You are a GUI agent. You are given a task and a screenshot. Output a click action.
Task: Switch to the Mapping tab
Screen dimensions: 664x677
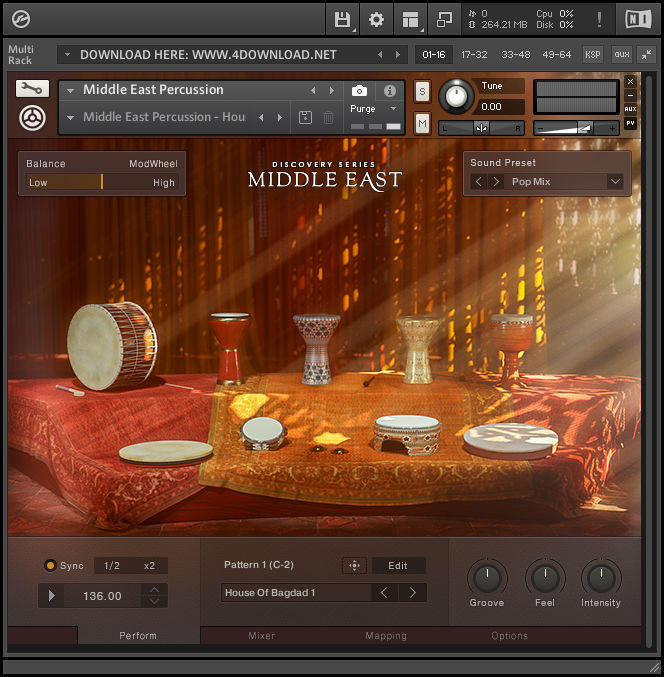pos(386,636)
